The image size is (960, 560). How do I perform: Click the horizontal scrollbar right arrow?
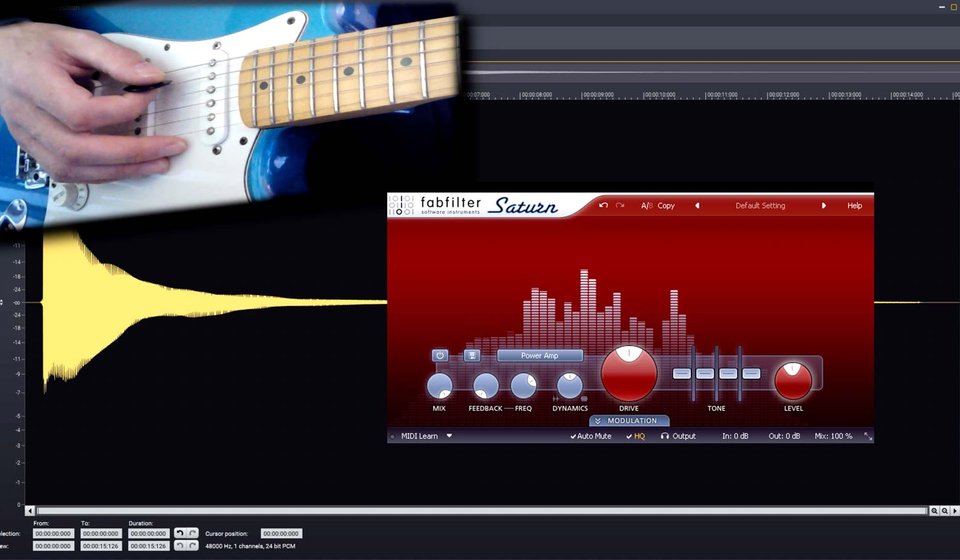[x=954, y=510]
